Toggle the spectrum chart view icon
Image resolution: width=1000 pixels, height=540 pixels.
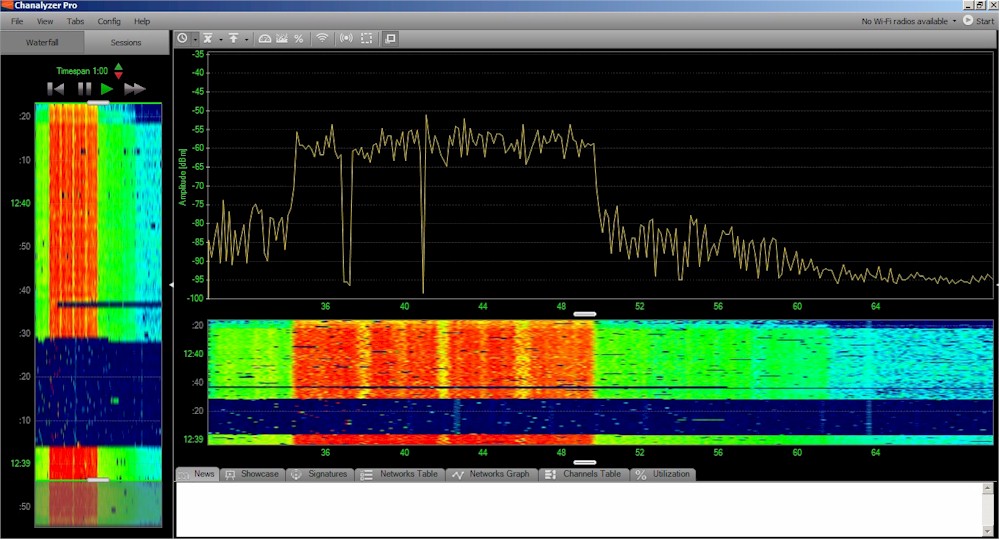pyautogui.click(x=282, y=38)
